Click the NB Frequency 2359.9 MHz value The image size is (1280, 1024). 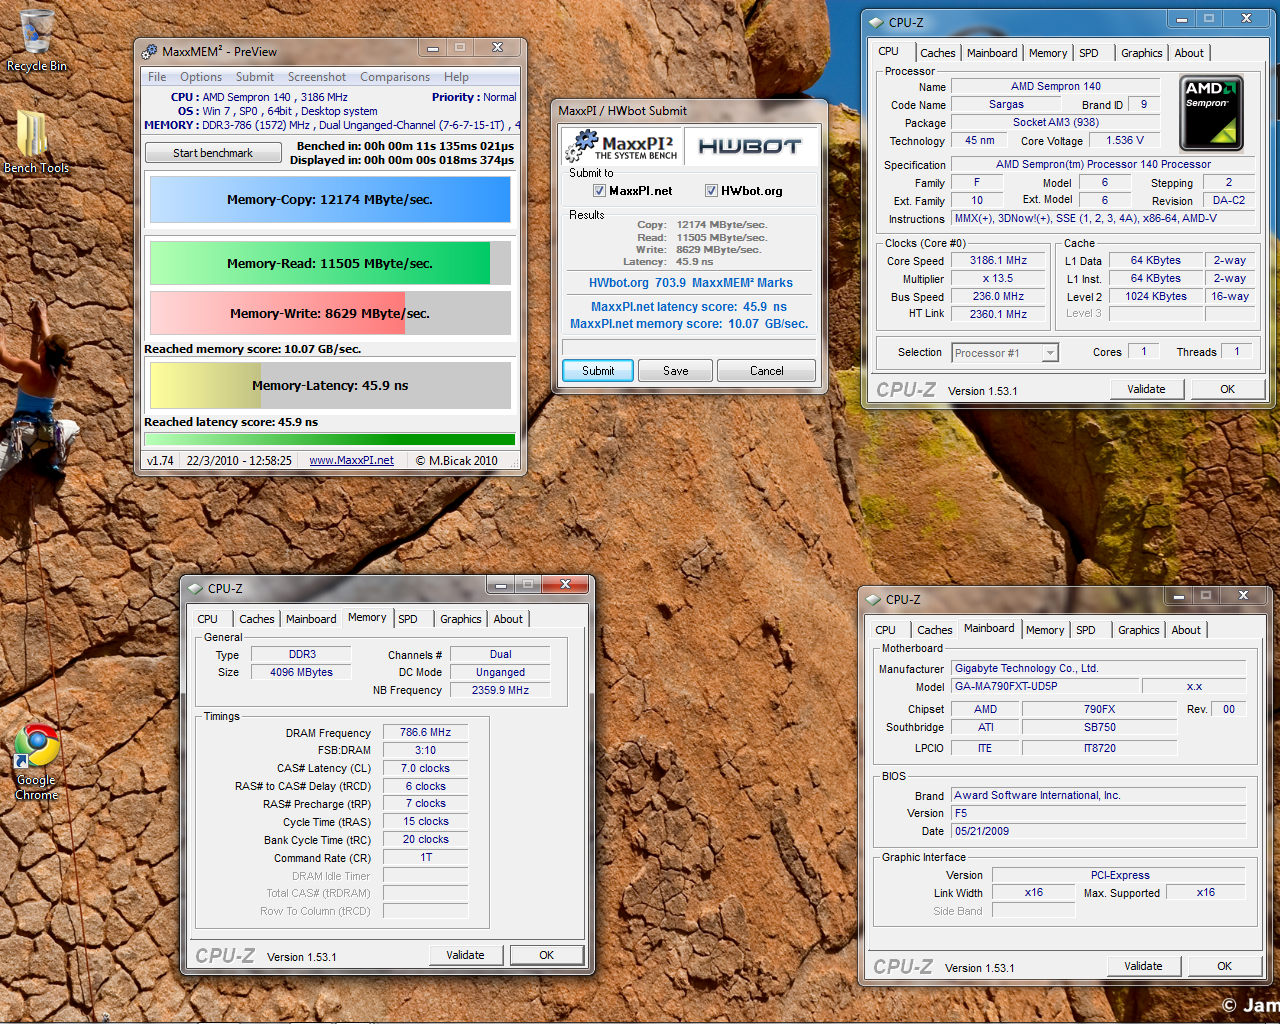[500, 691]
